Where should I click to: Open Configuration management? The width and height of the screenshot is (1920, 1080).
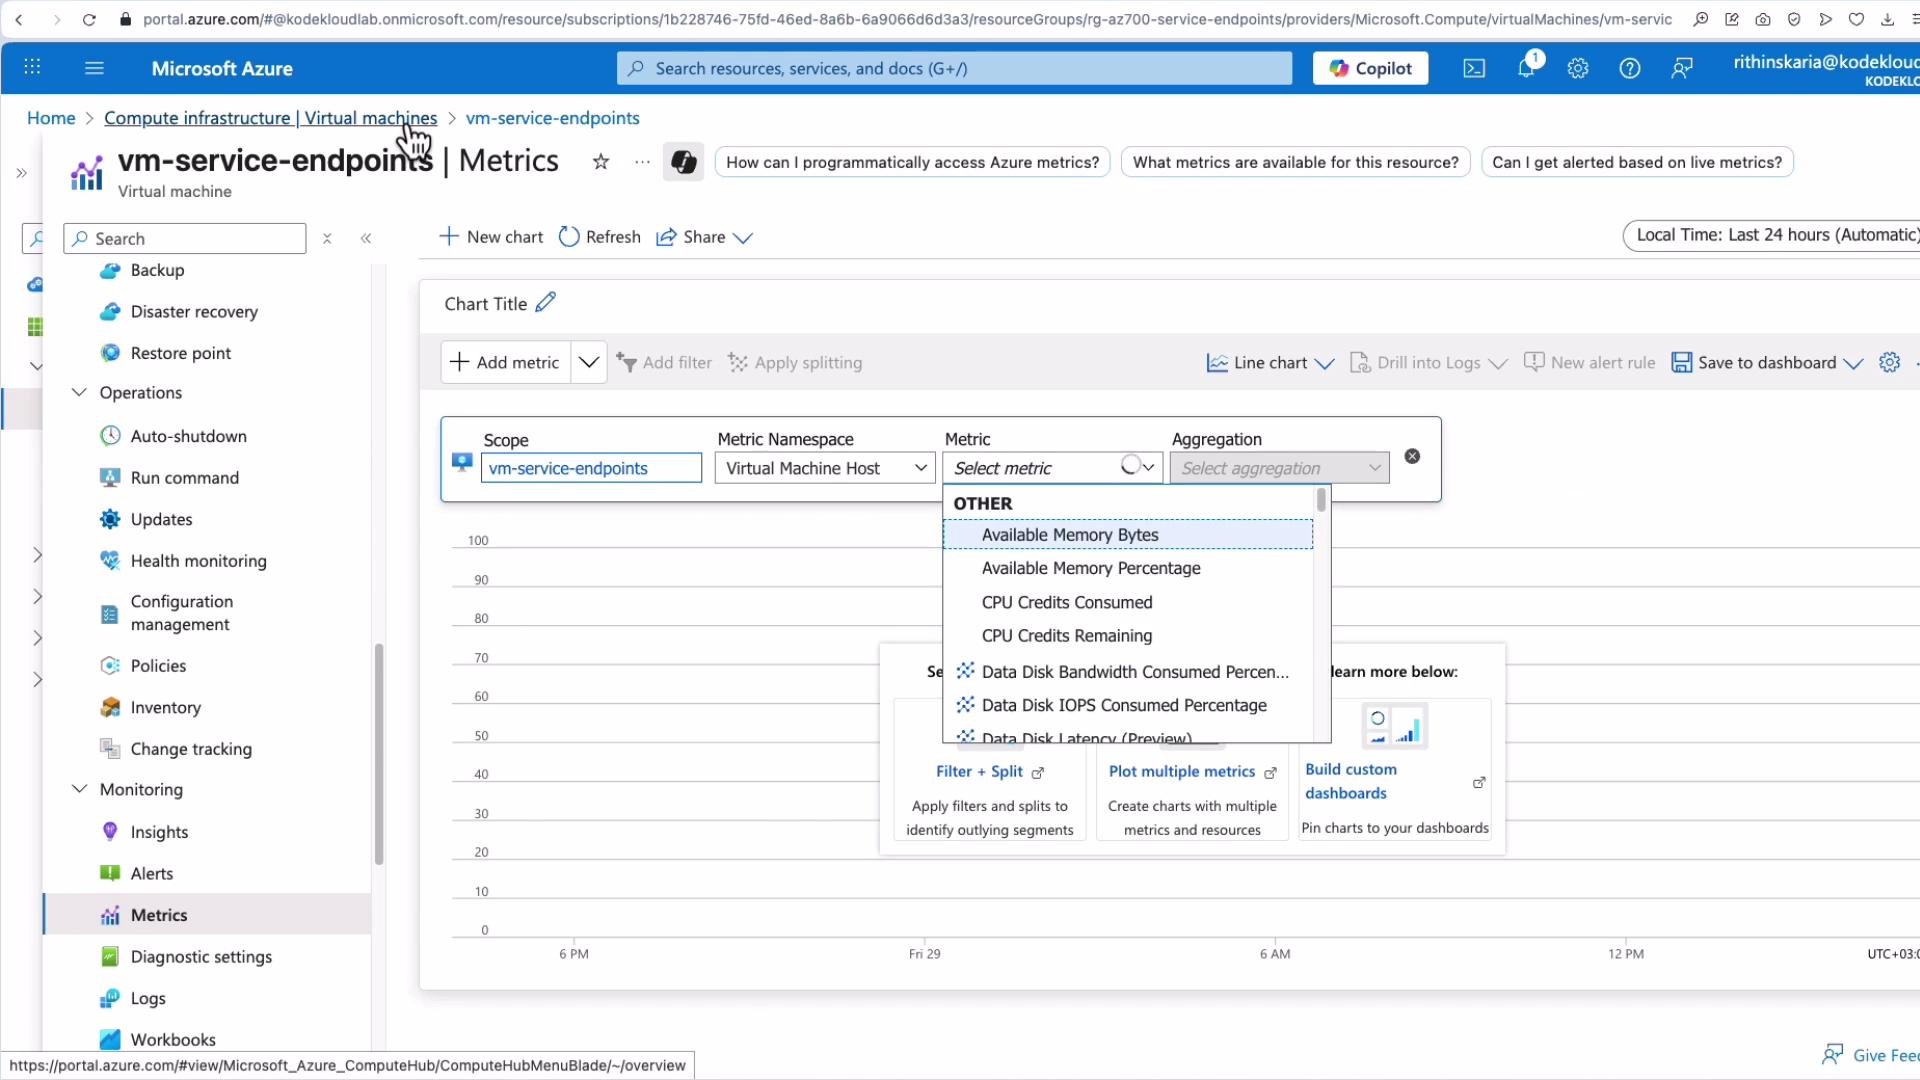[182, 613]
